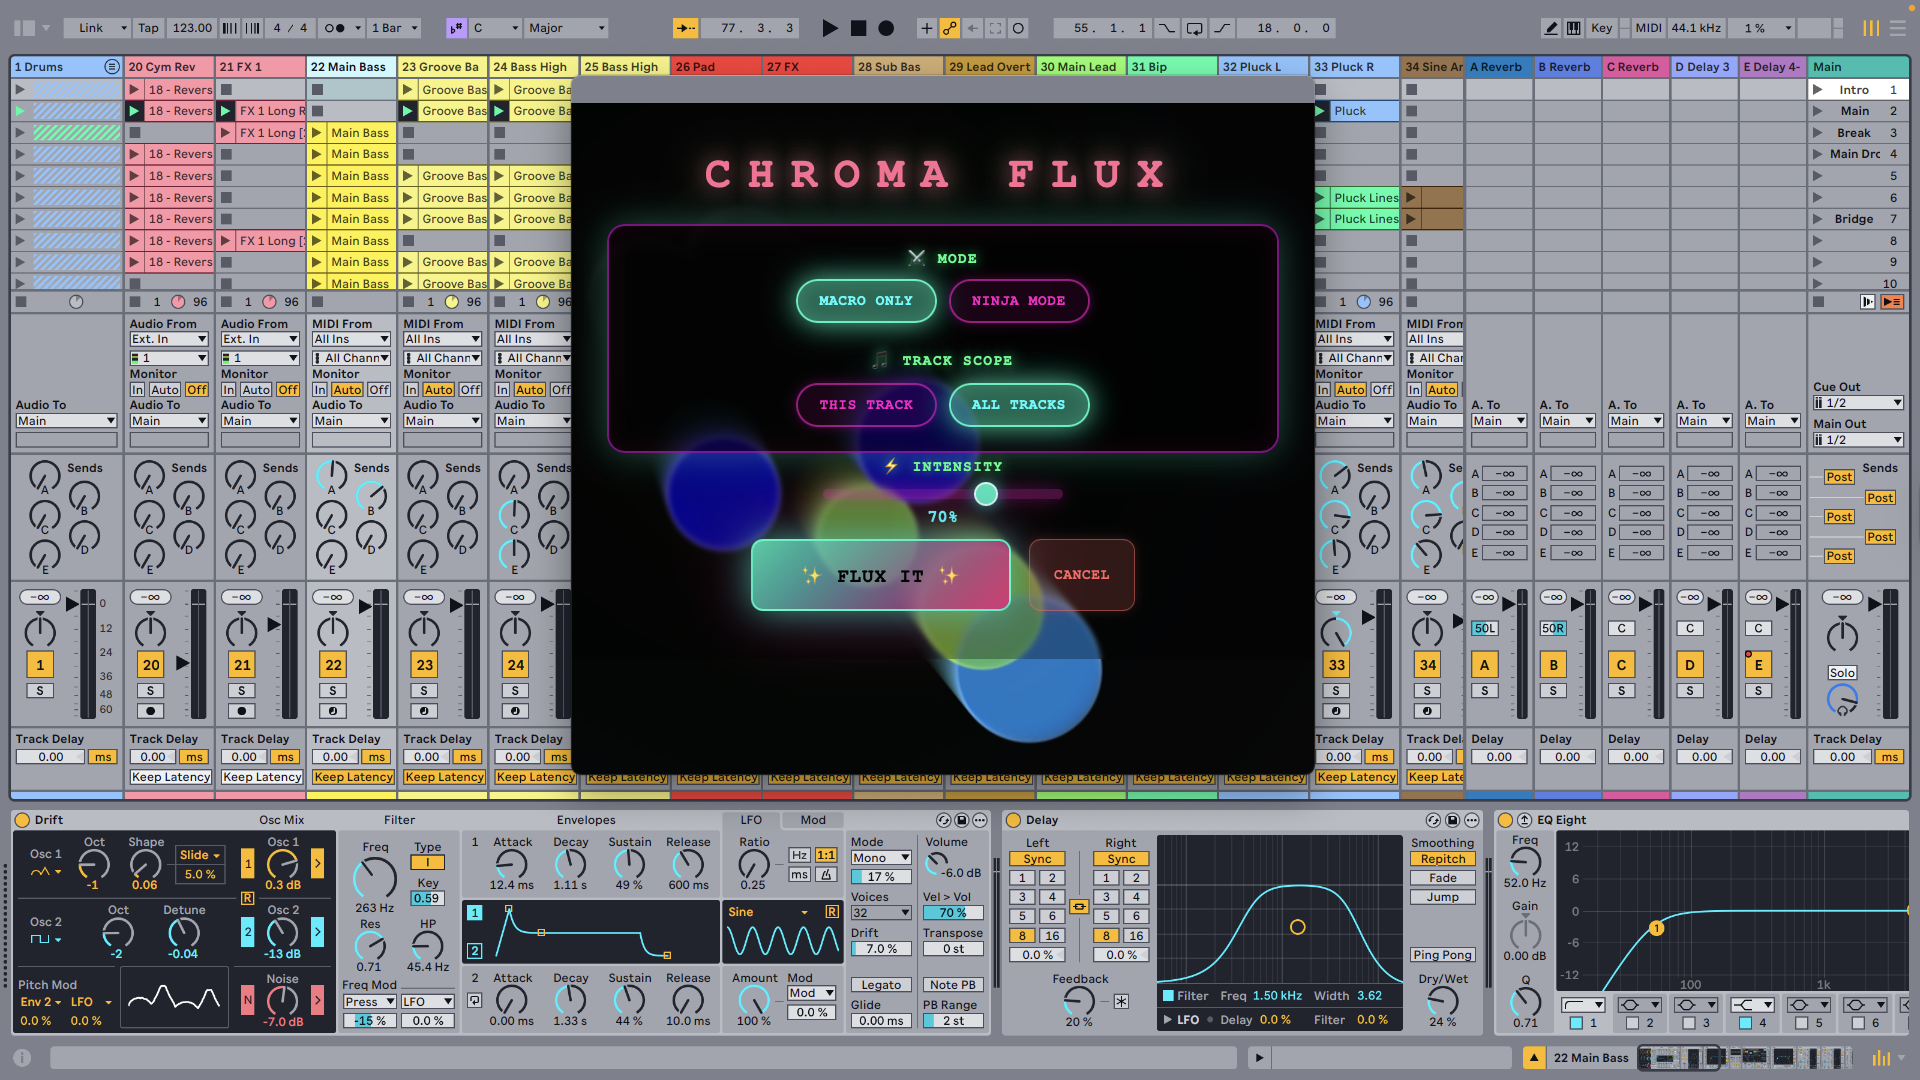Viewport: 1920px width, 1080px height.
Task: Toggle the track 20 activator button
Action: coord(151,665)
